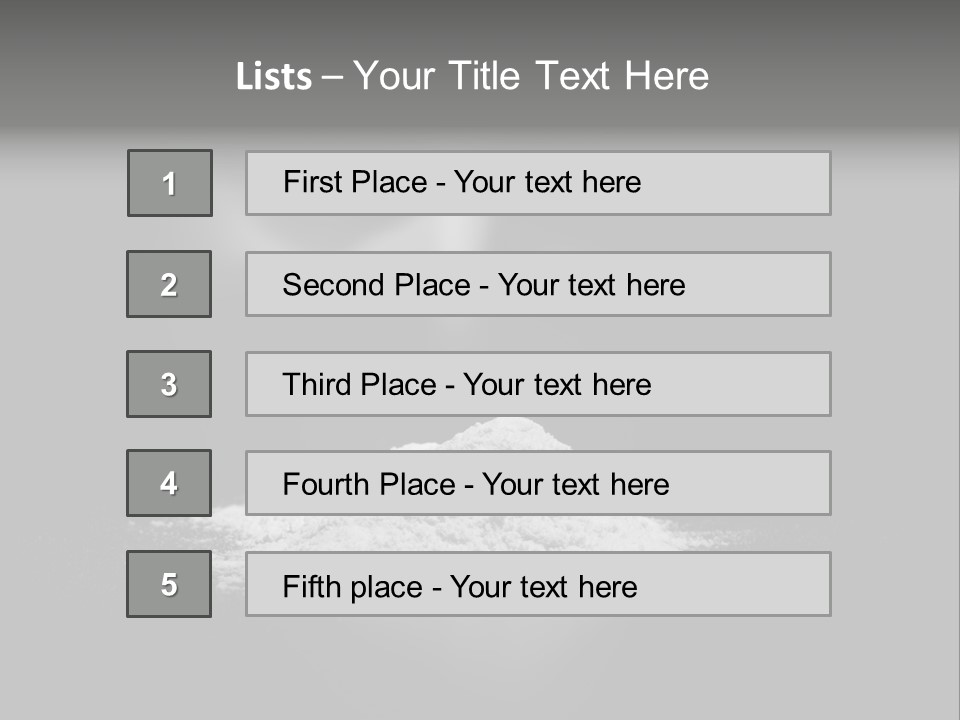The width and height of the screenshot is (960, 720).
Task: Choose the number 4 square
Action: click(x=169, y=483)
